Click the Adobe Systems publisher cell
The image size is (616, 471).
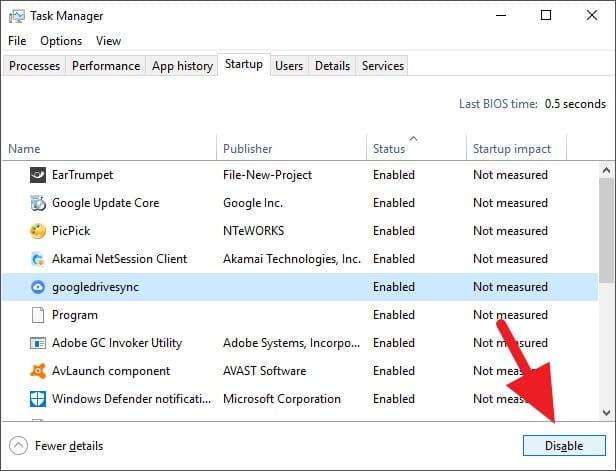[x=291, y=343]
